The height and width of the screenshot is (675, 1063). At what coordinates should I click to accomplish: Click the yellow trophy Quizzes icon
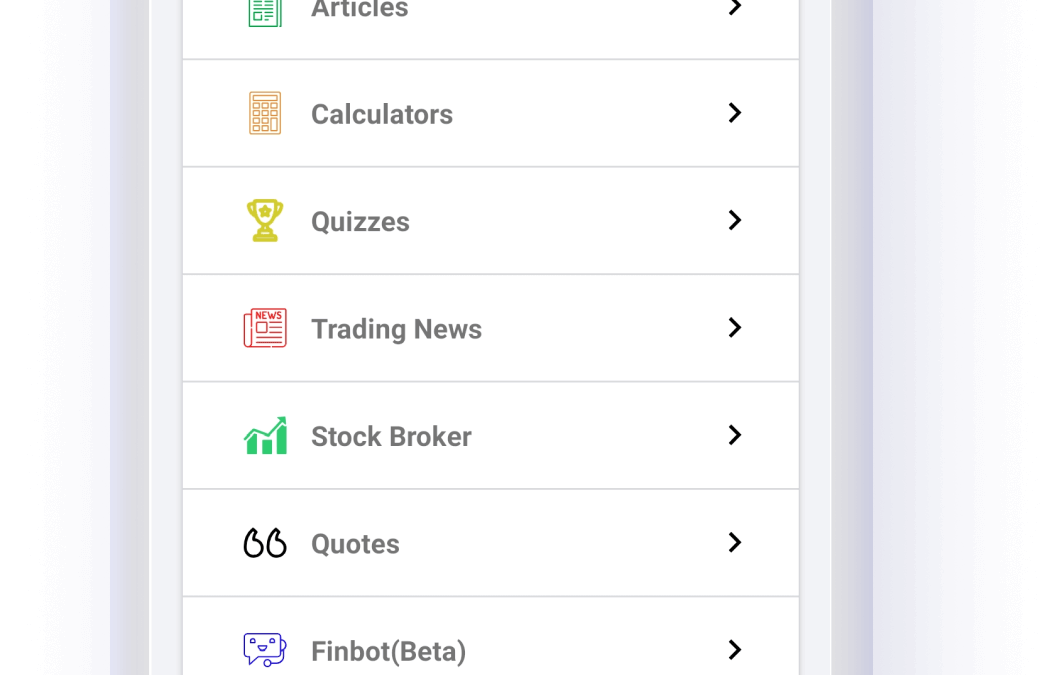(x=264, y=220)
